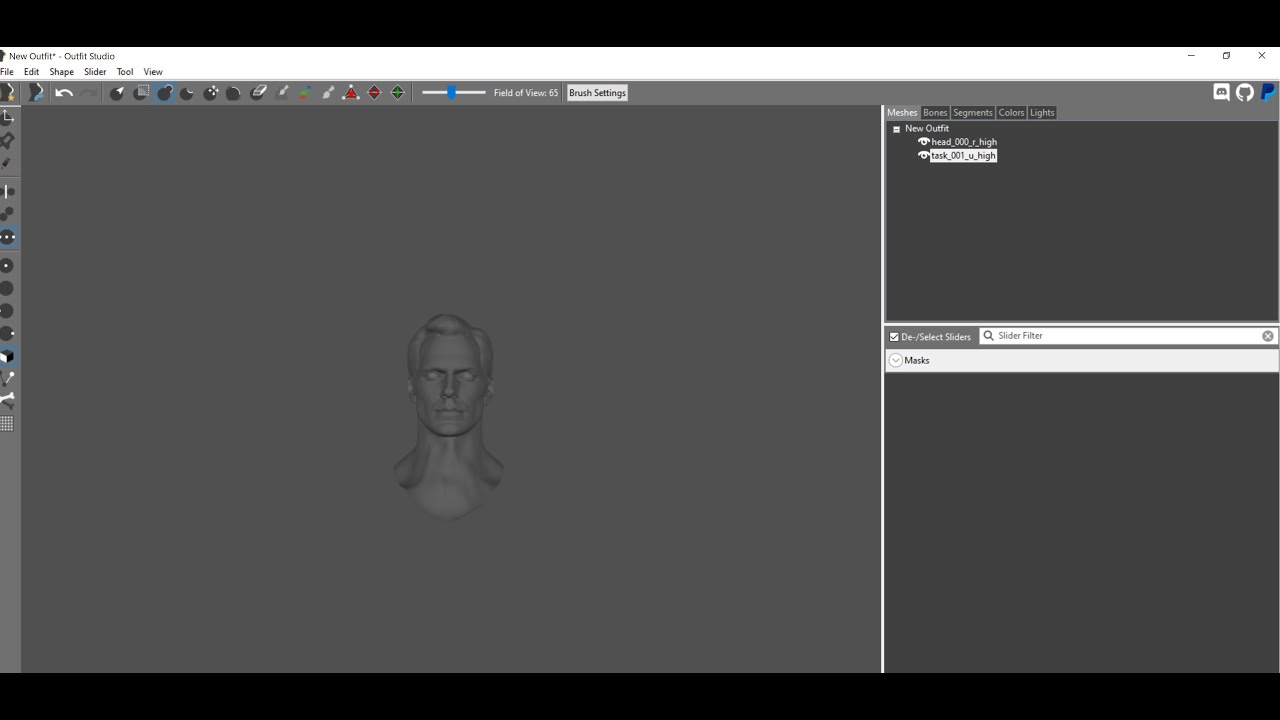Open the File menu
The width and height of the screenshot is (1280, 720).
click(x=7, y=72)
